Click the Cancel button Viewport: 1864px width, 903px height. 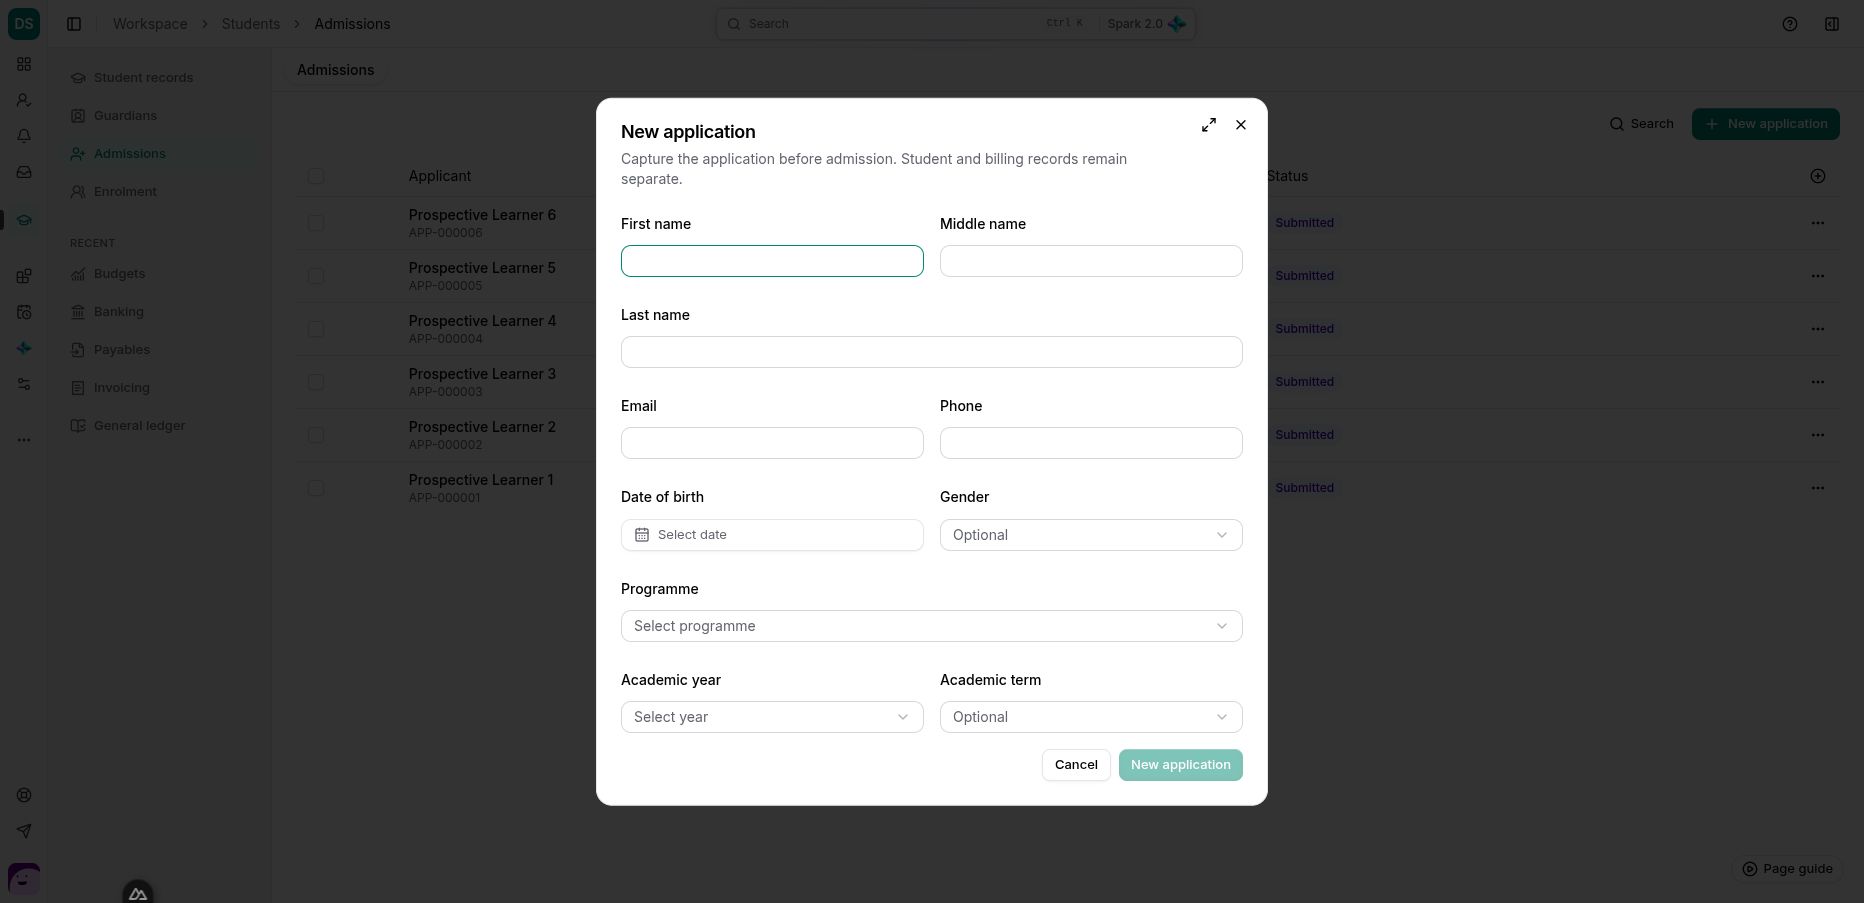pos(1076,765)
